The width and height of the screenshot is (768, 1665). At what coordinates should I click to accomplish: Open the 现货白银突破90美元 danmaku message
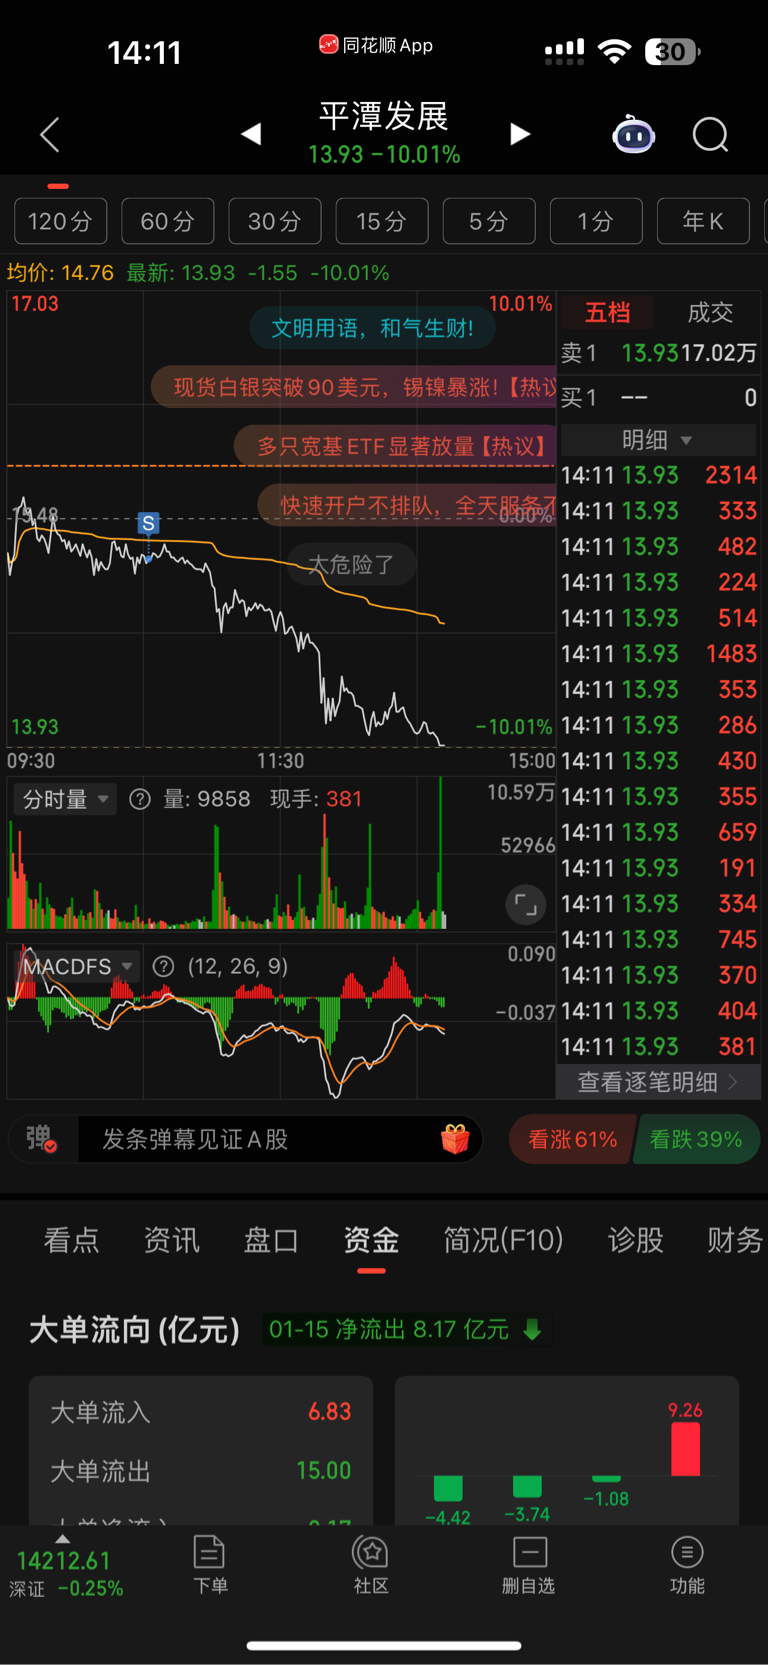pos(355,387)
